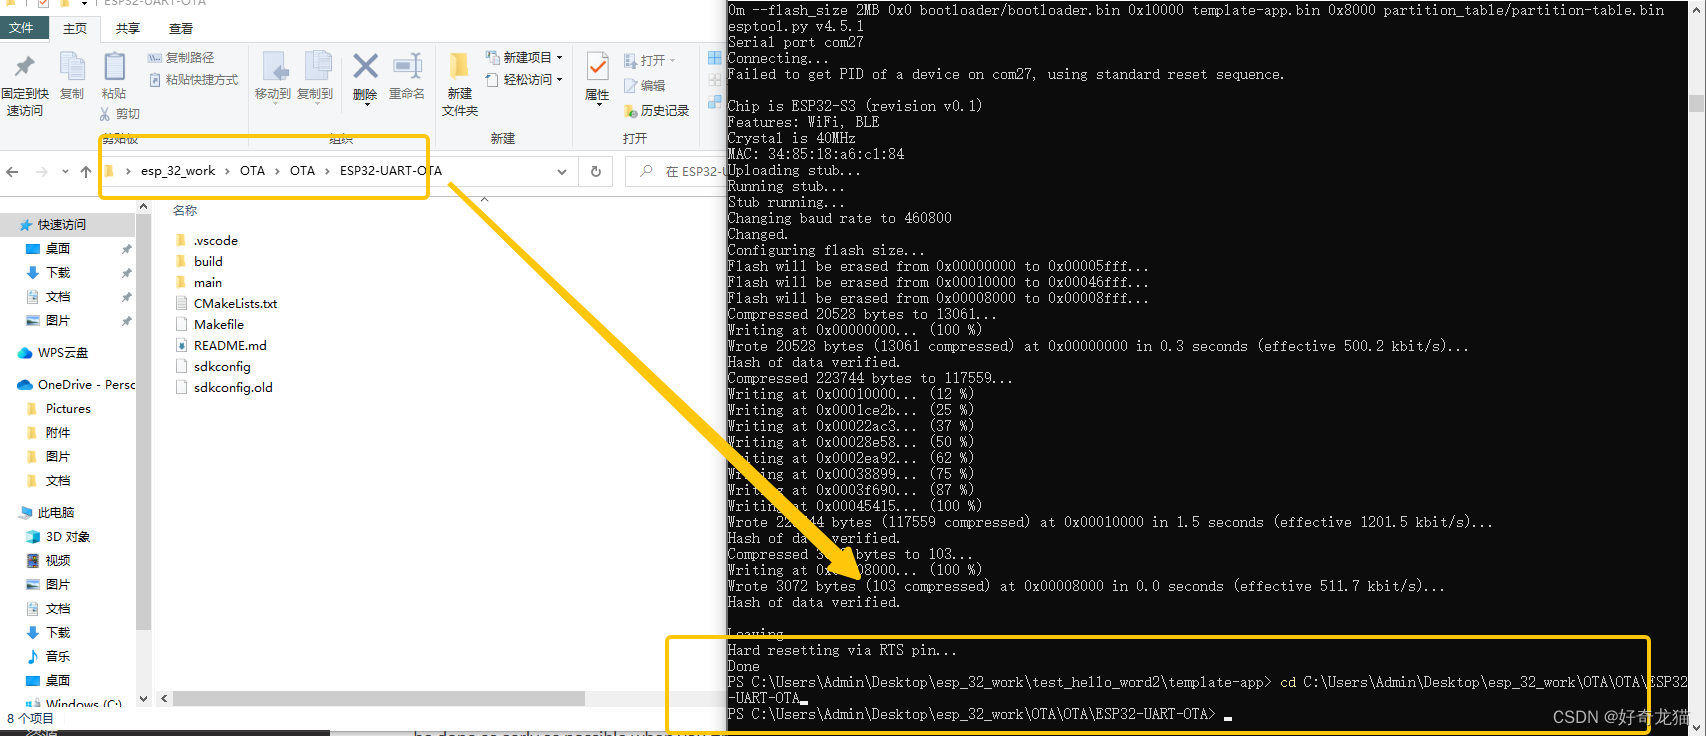Open Videos (视频) under This PC
The width and height of the screenshot is (1706, 736).
coord(58,561)
